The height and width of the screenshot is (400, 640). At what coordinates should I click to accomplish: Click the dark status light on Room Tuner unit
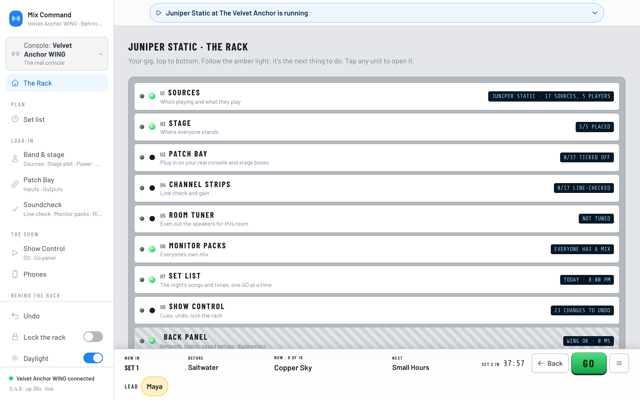pos(152,219)
